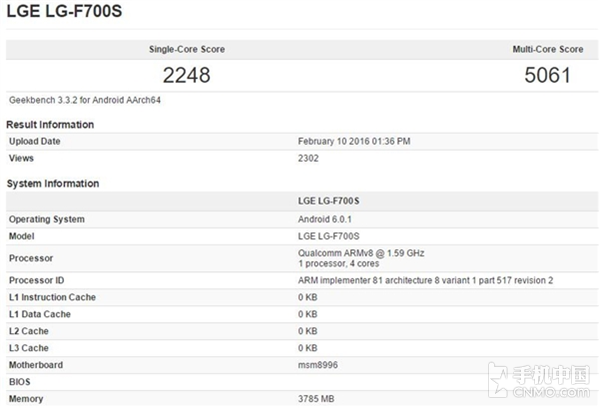
Task: Select the 0 KB value for L3 Cache
Action: click(x=308, y=348)
